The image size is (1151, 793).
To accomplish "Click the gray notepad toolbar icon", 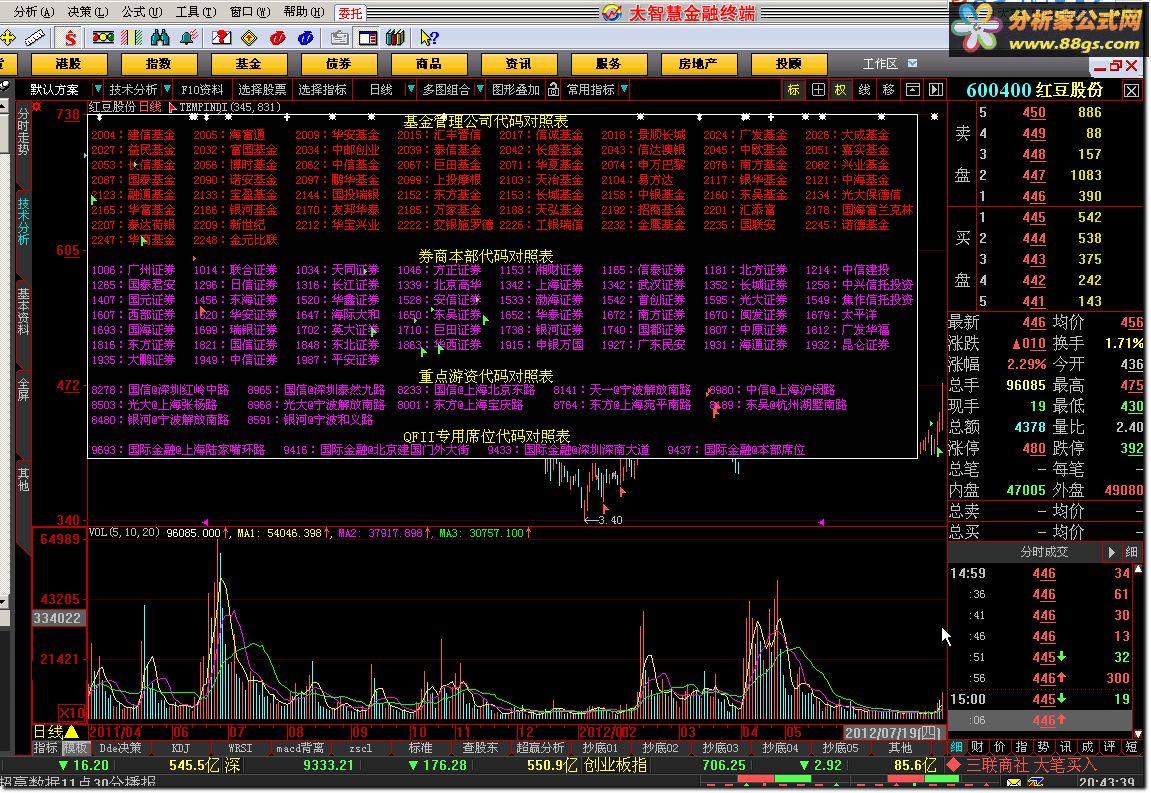I will coord(340,37).
